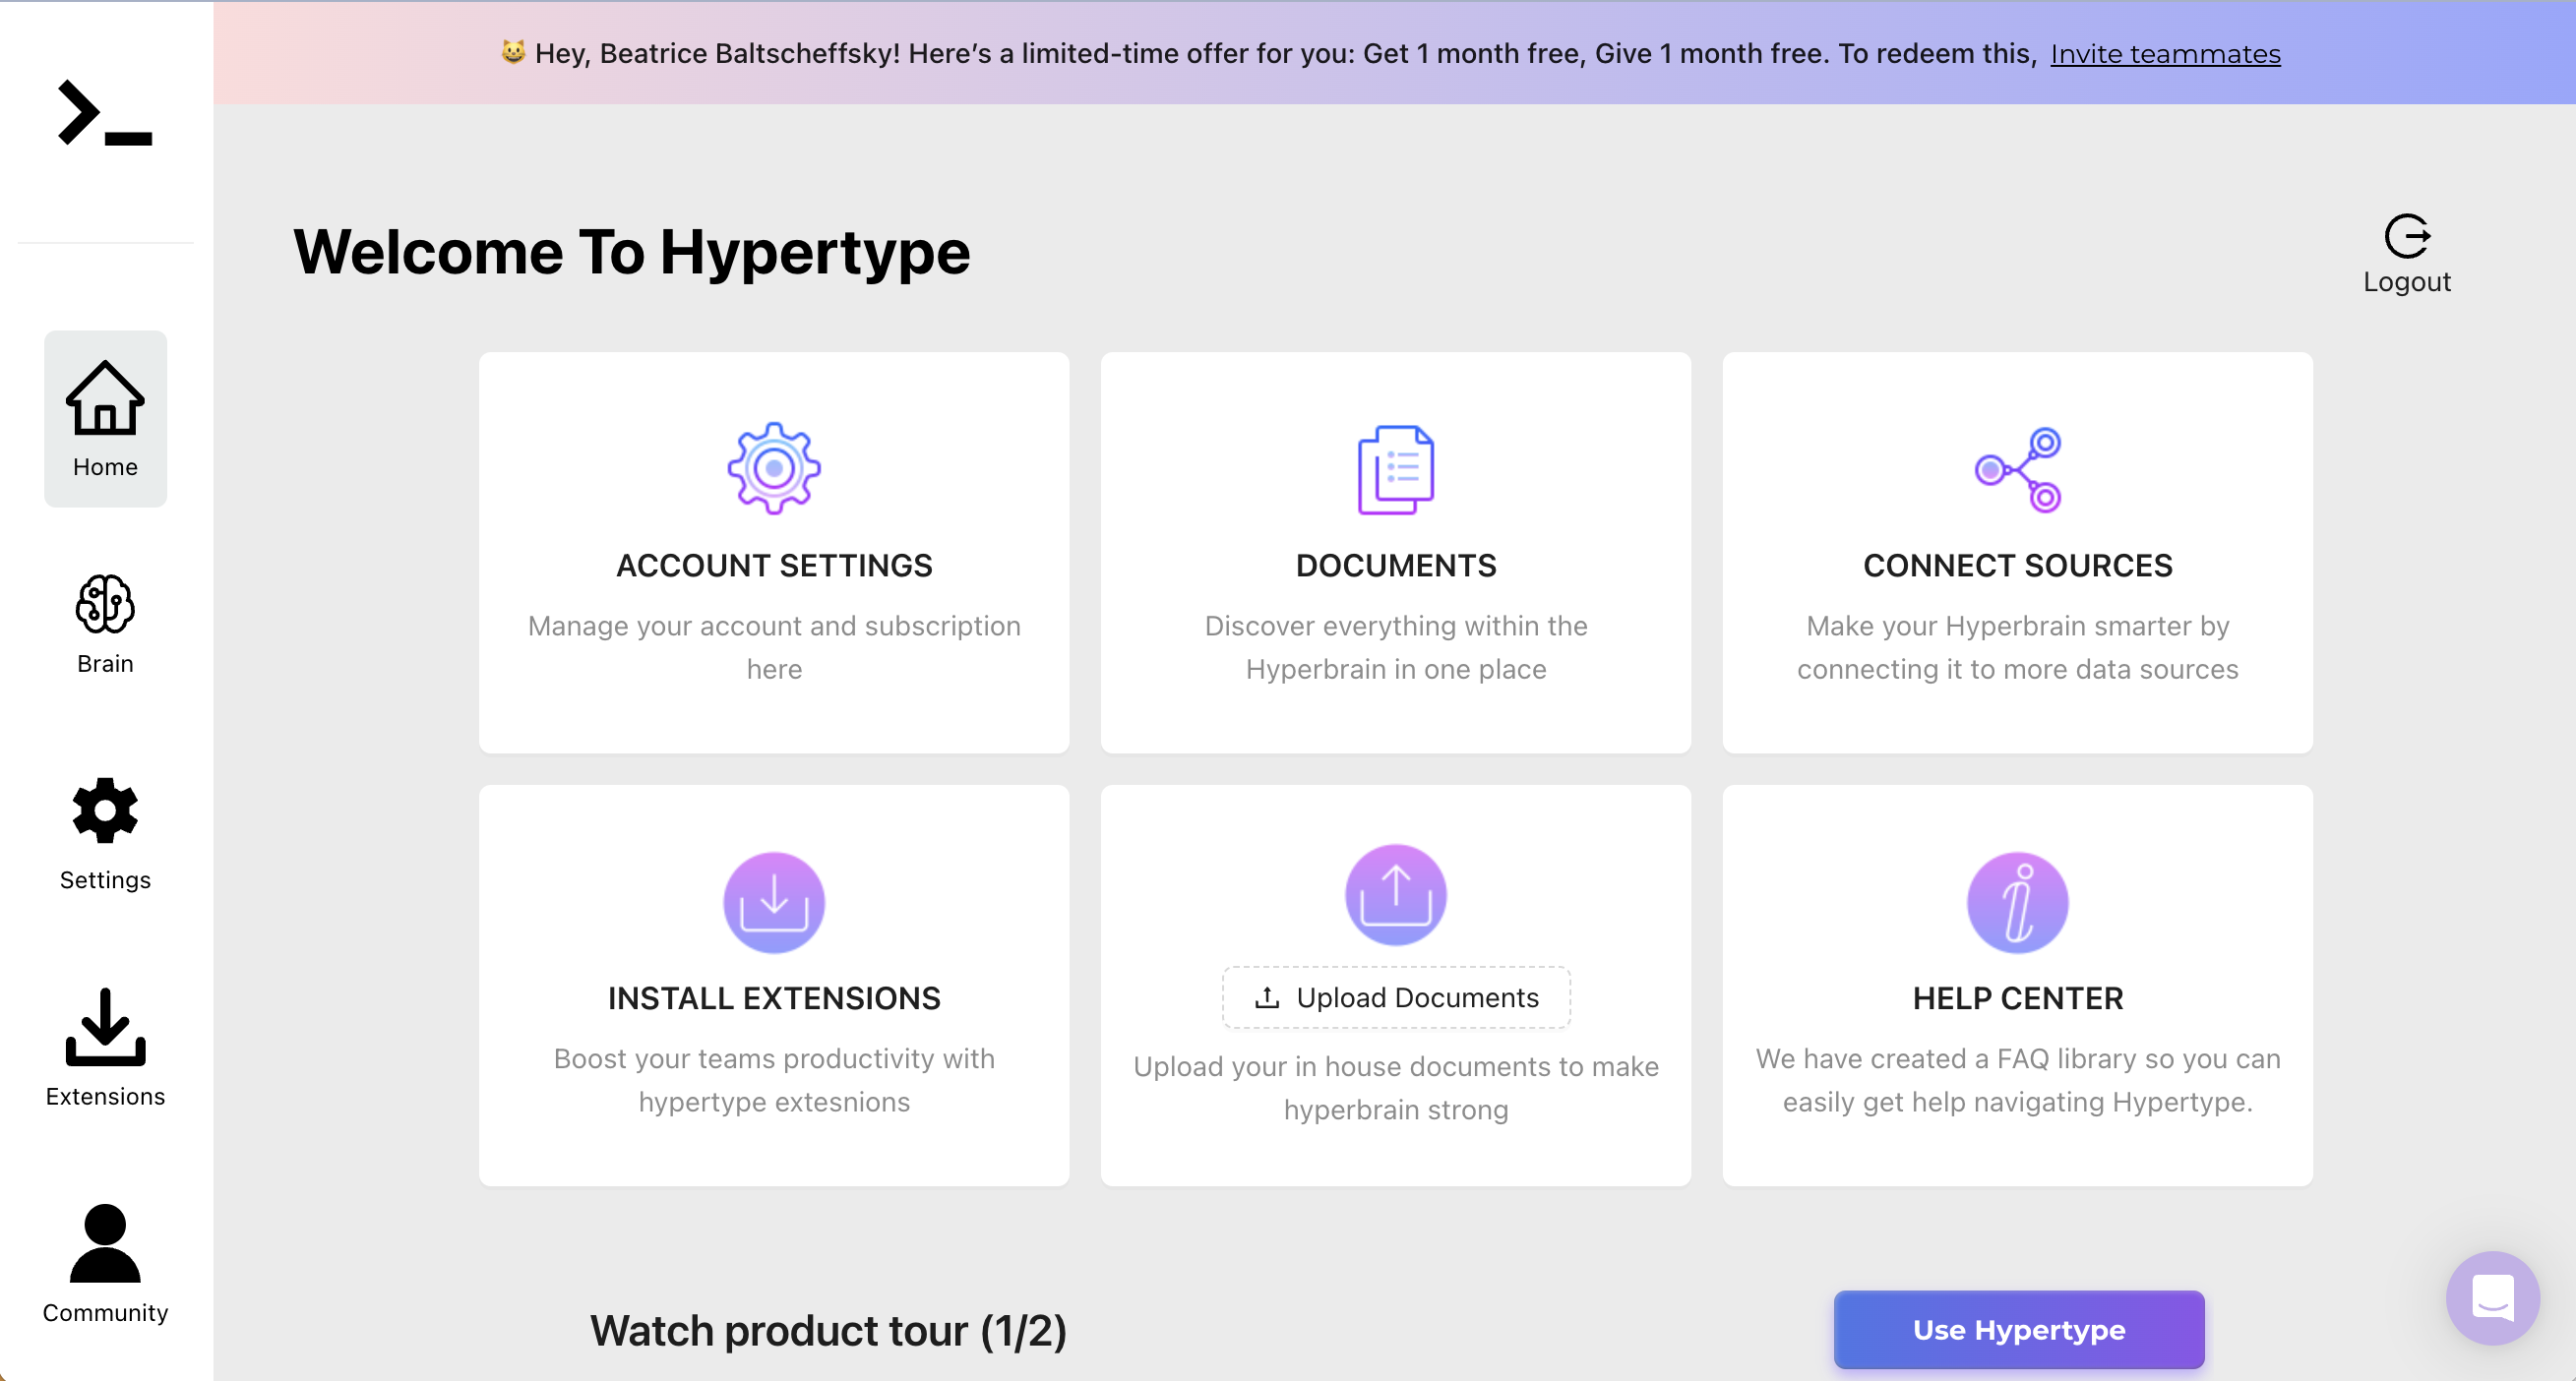Click the Help Center info icon
The image size is (2576, 1381).
2018,902
